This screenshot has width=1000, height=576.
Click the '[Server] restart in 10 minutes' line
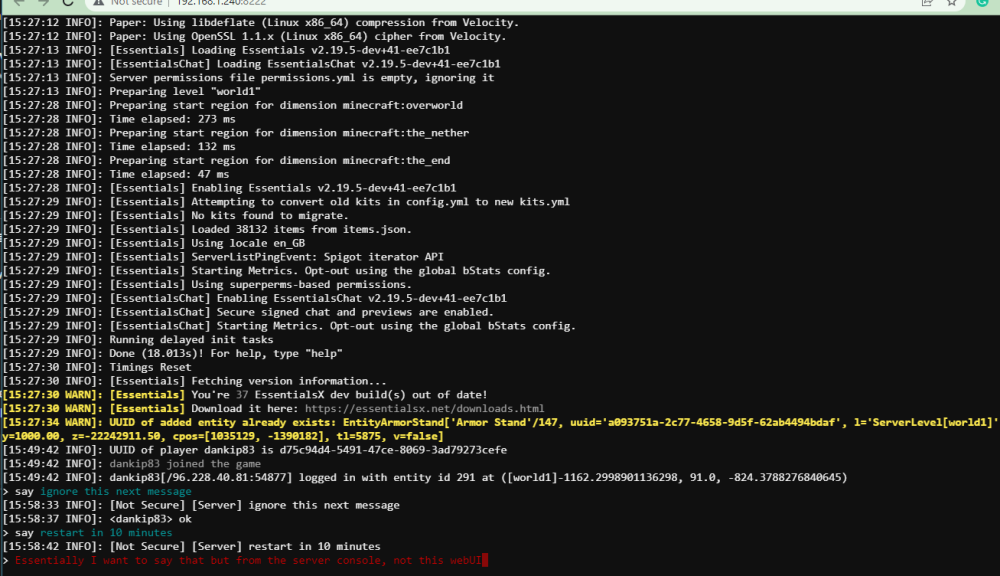pyautogui.click(x=192, y=547)
